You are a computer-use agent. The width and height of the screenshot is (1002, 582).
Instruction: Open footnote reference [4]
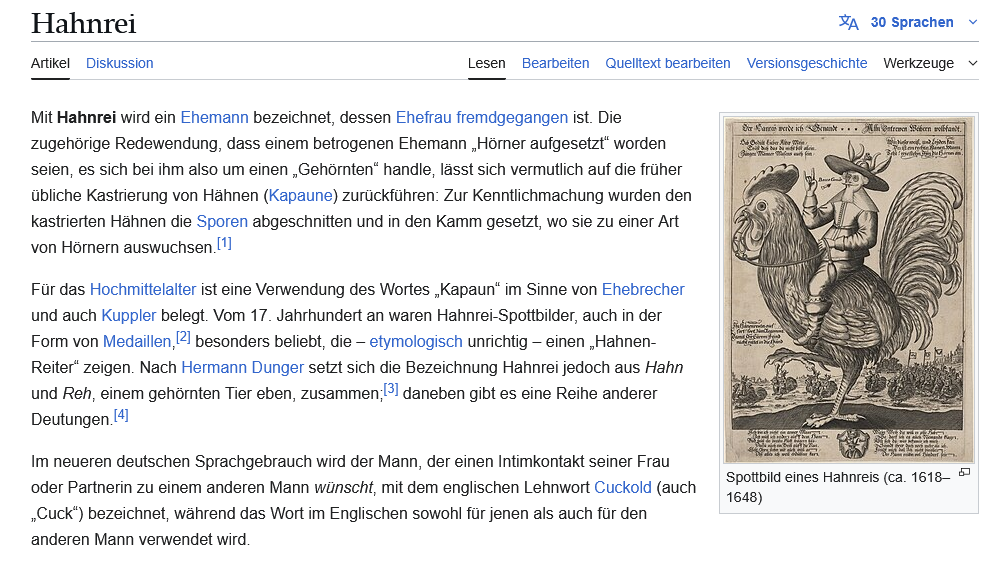click(x=121, y=415)
